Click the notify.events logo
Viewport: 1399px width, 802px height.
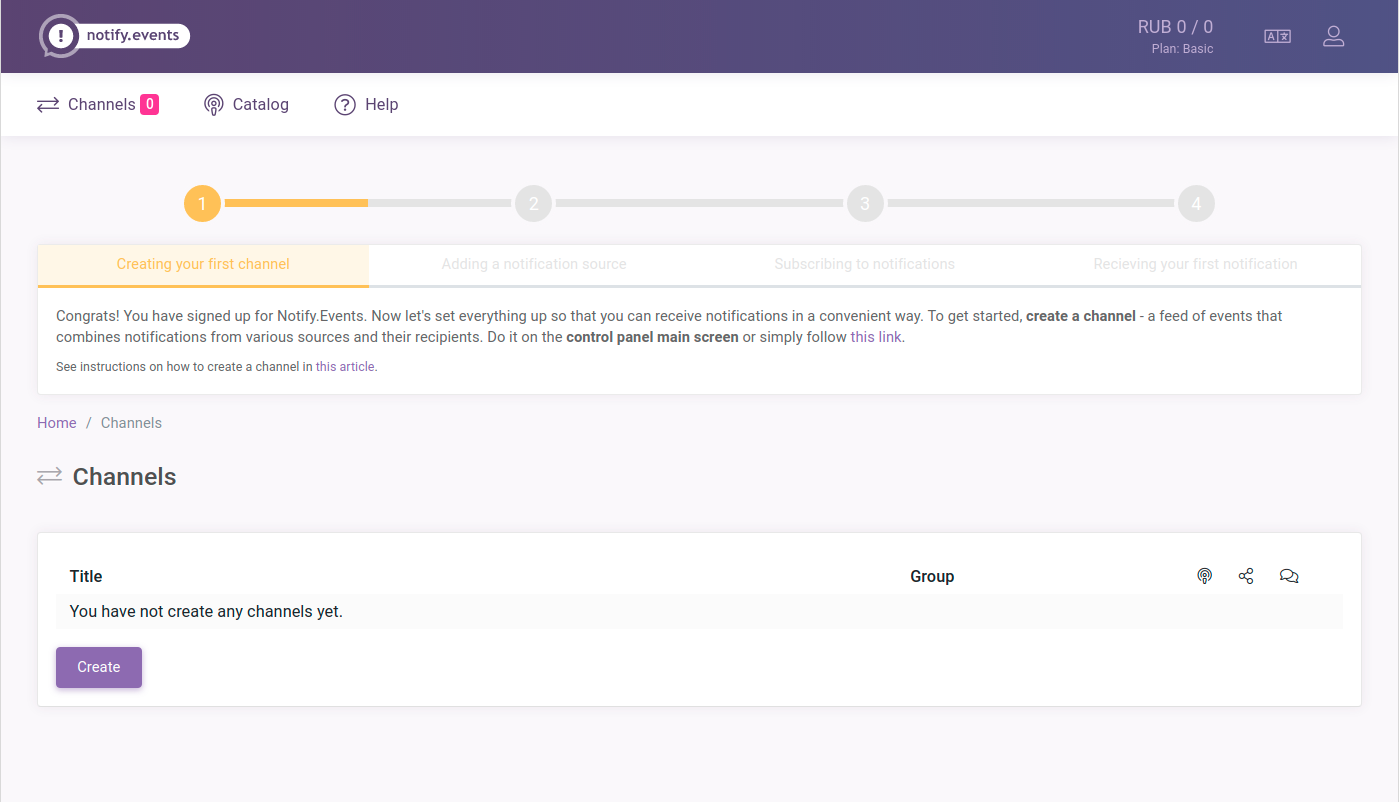pos(114,36)
